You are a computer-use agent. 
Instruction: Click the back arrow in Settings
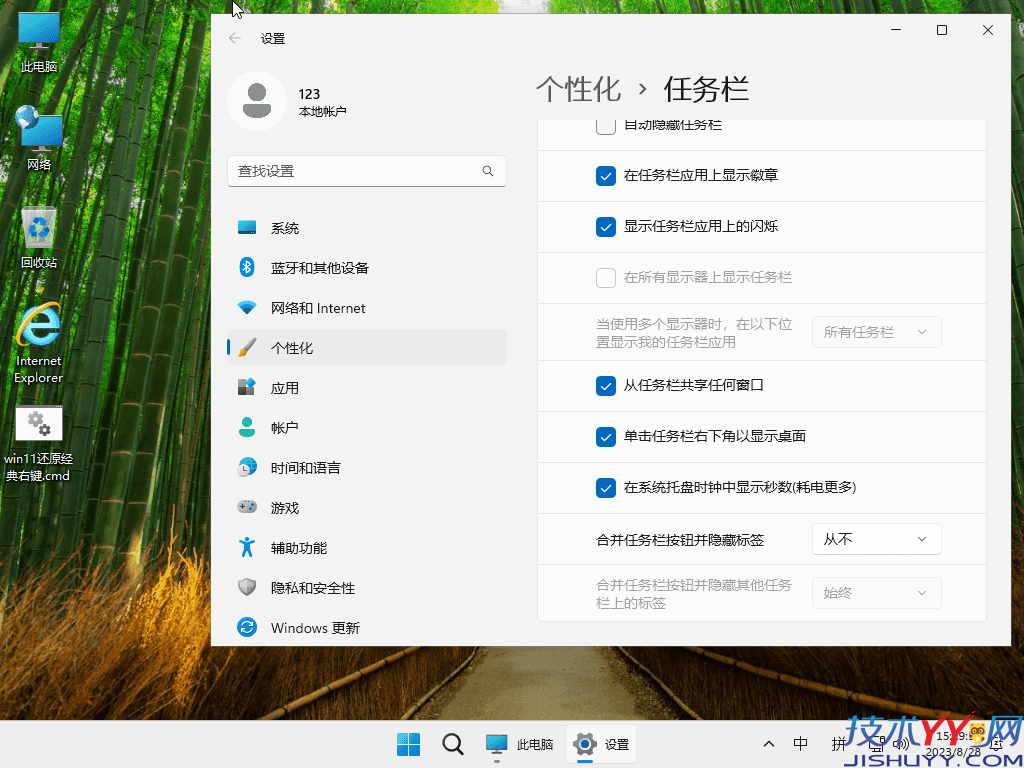(234, 38)
